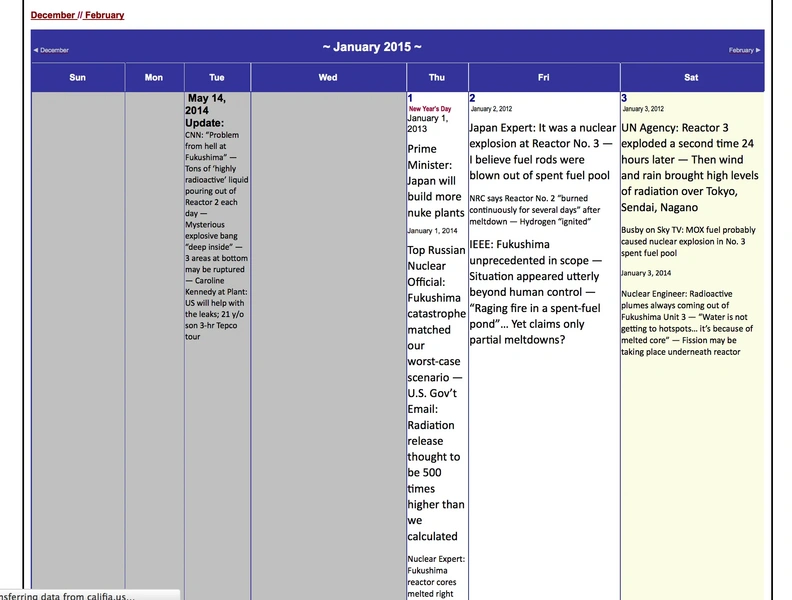
Task: Select the Fri column header
Action: coord(543,77)
